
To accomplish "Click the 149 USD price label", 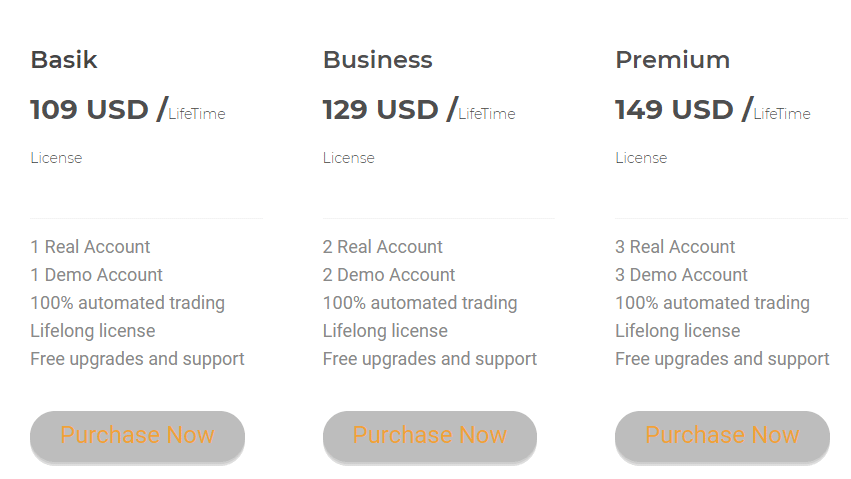I will (x=675, y=109).
